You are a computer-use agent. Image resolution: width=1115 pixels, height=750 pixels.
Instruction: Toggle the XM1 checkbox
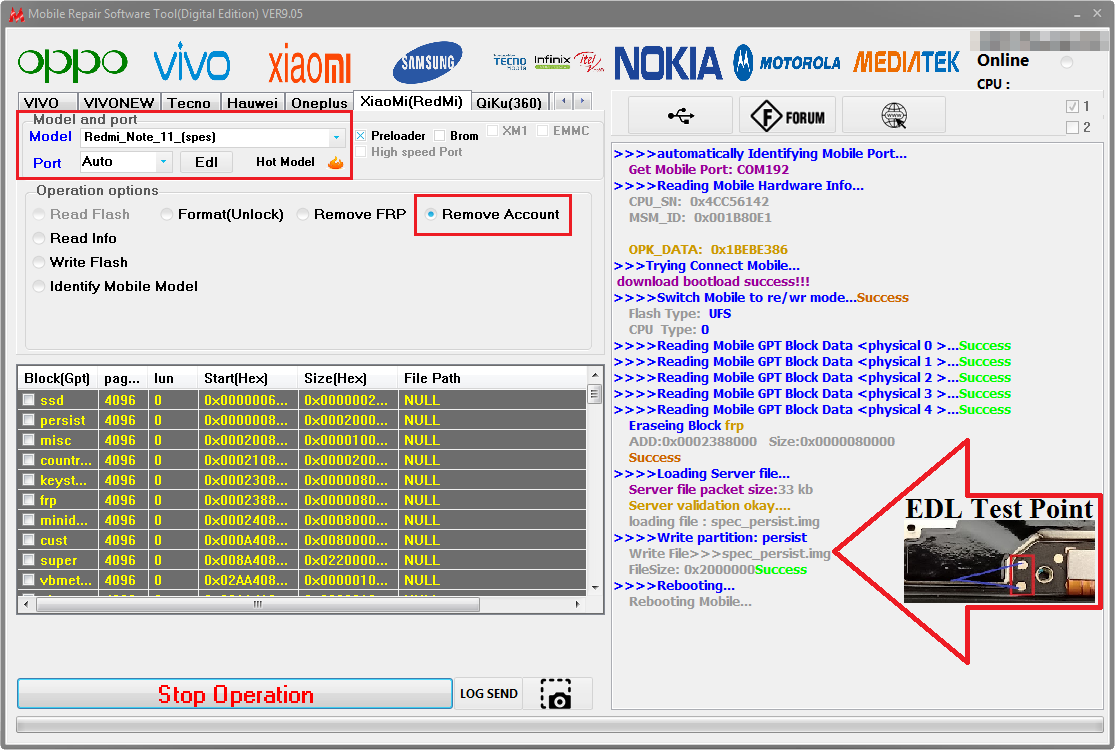492,131
